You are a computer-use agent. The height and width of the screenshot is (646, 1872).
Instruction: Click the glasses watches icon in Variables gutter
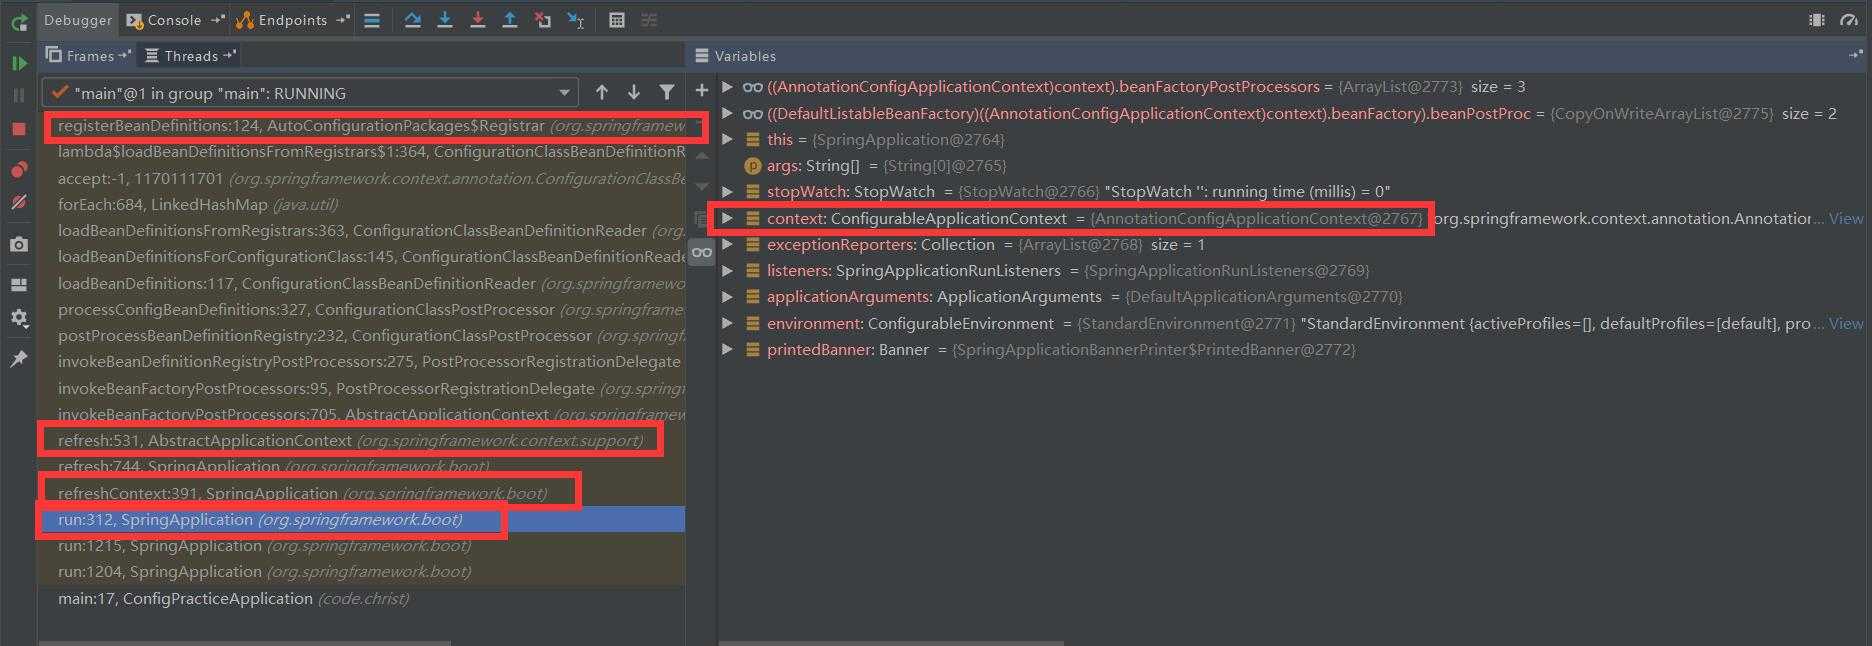702,252
